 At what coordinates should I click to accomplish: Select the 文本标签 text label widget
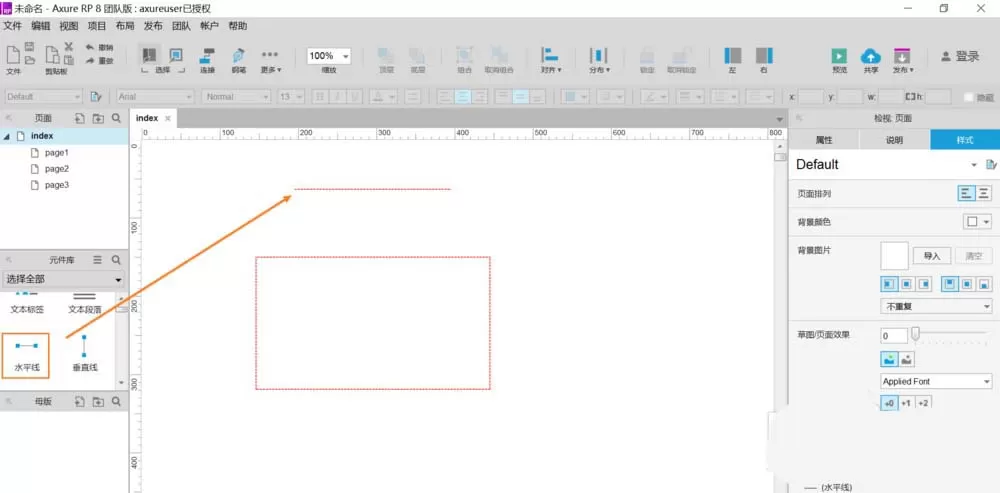tap(27, 304)
